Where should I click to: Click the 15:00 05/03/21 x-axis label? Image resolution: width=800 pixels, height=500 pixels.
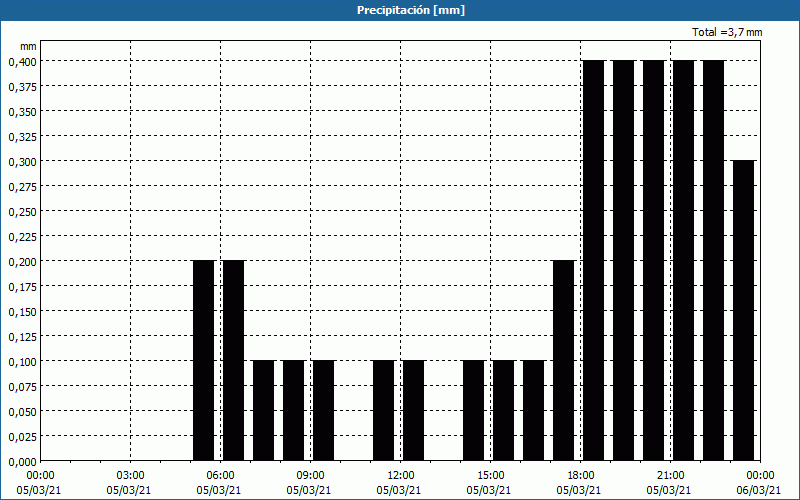coord(489,483)
